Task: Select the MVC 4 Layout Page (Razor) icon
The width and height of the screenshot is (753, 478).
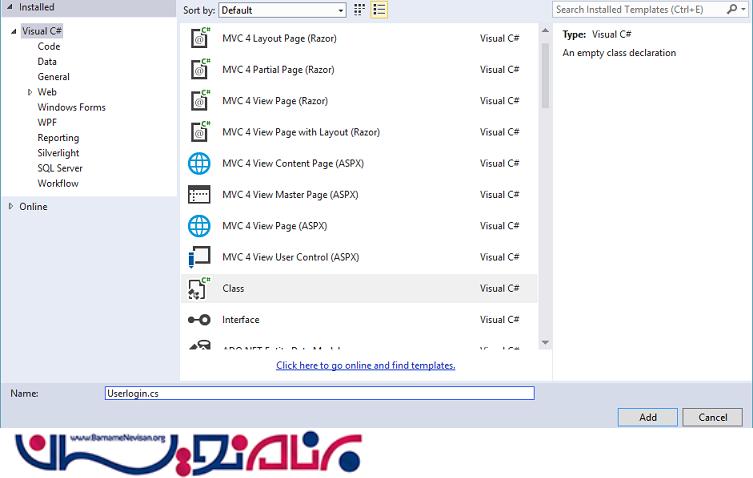Action: point(199,39)
